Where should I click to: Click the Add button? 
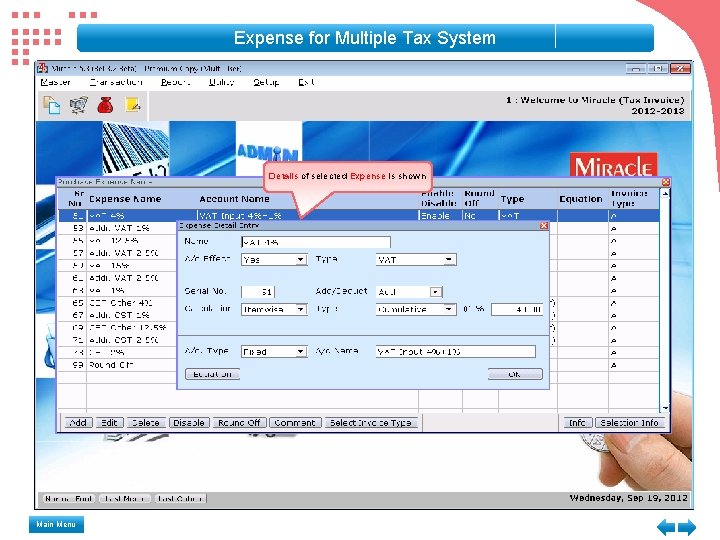click(x=79, y=422)
